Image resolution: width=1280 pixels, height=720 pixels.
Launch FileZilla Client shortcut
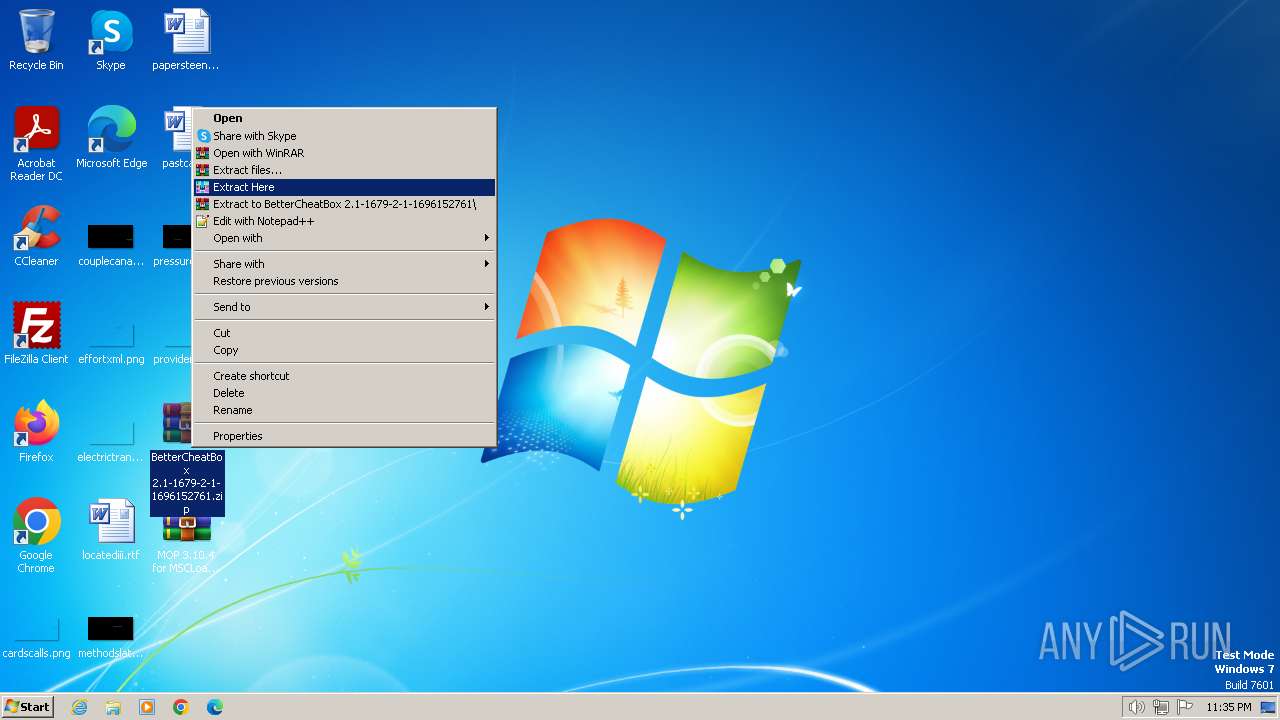click(x=36, y=333)
